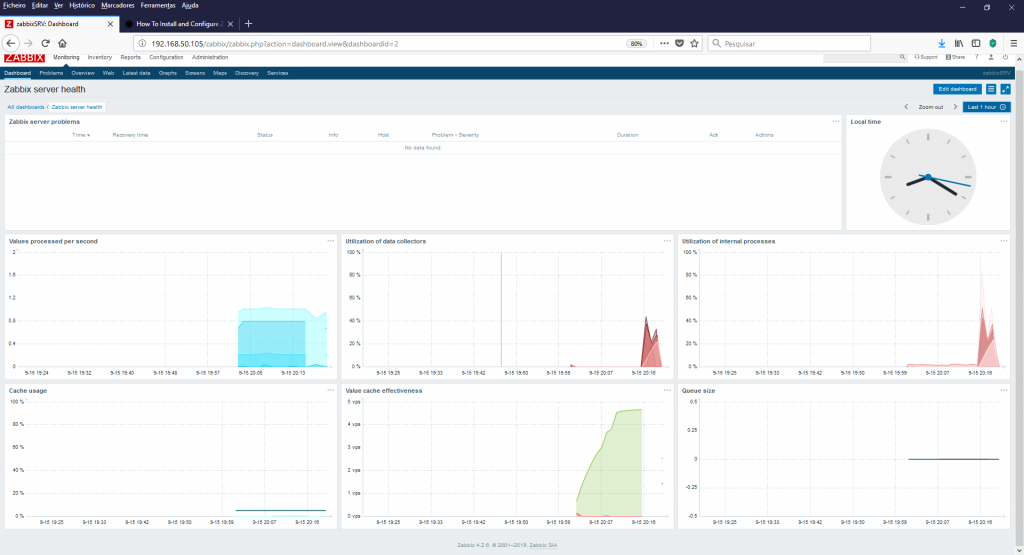Open the Support link with headset icon
The image size is (1024, 555).
point(926,57)
